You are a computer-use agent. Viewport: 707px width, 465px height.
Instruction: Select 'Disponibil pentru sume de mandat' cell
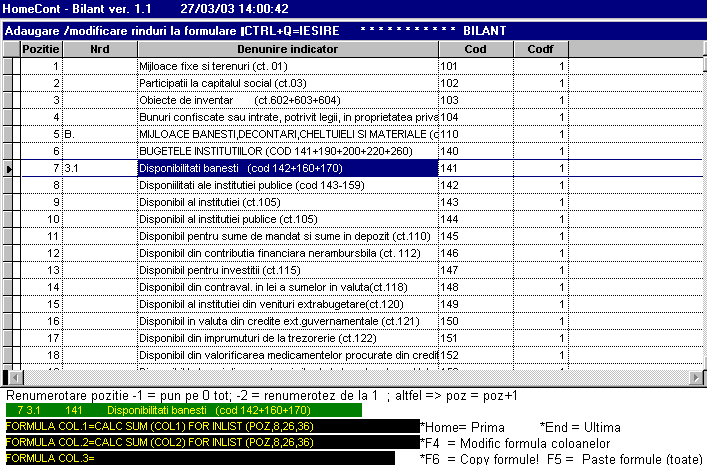click(x=288, y=236)
